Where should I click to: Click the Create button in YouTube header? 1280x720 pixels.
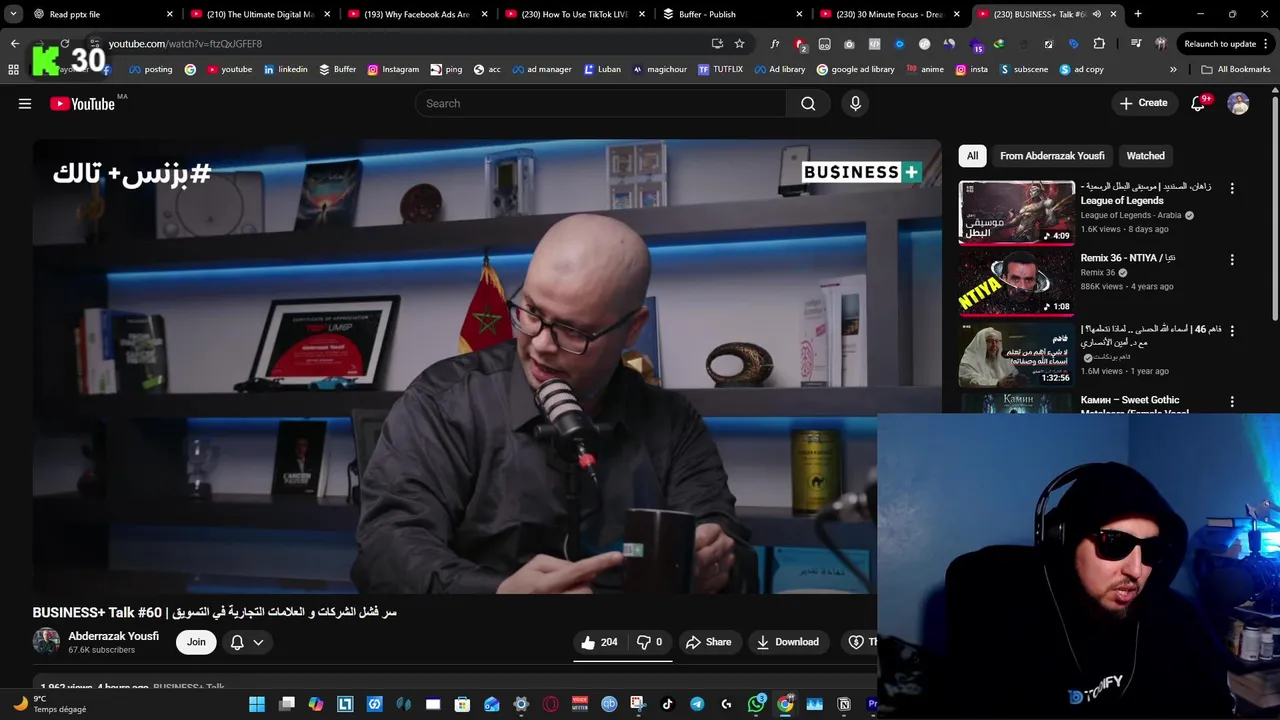[x=1143, y=103]
